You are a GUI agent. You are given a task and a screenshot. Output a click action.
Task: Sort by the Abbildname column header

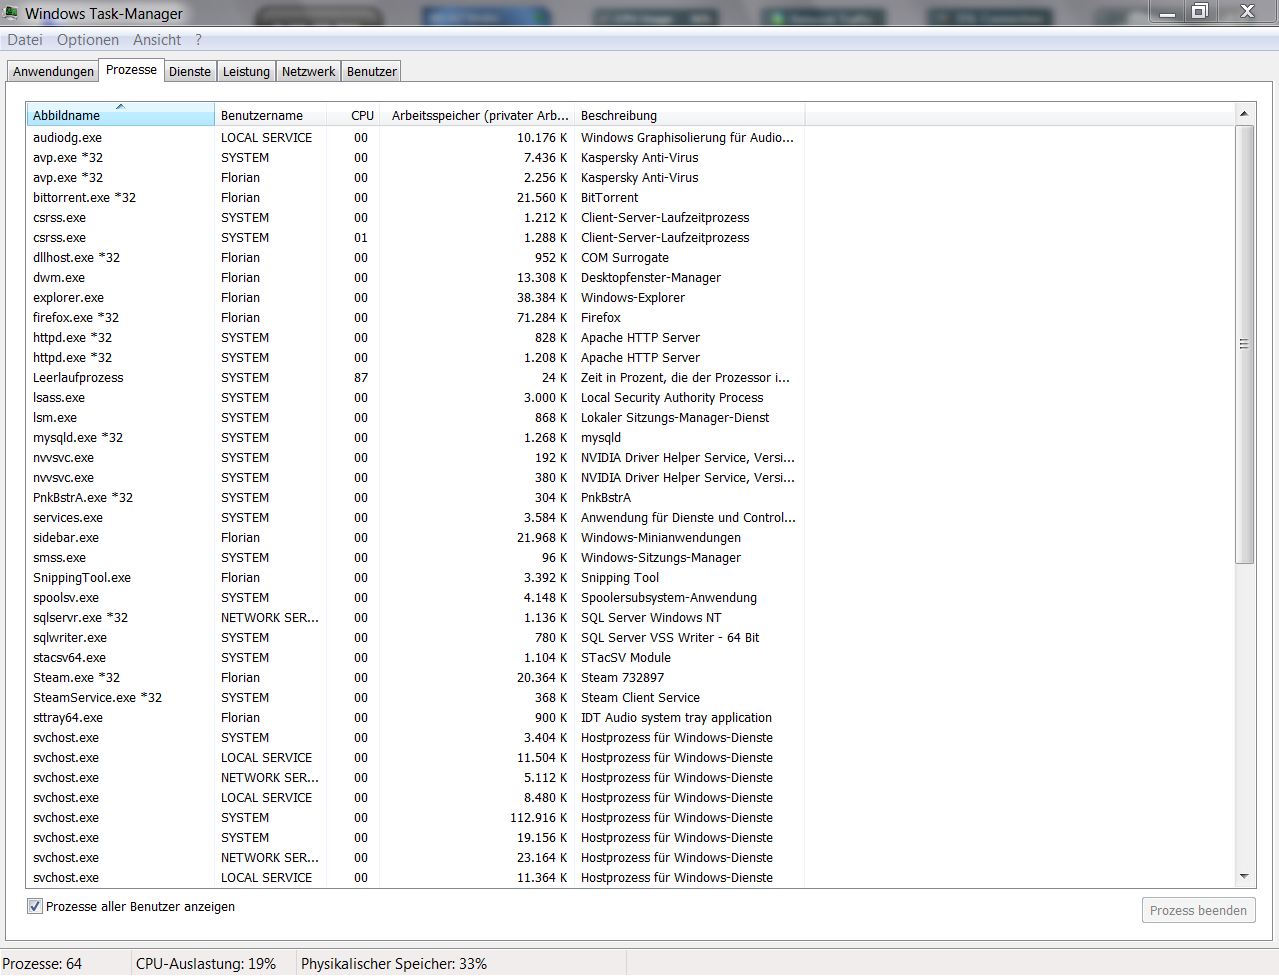(x=120, y=115)
